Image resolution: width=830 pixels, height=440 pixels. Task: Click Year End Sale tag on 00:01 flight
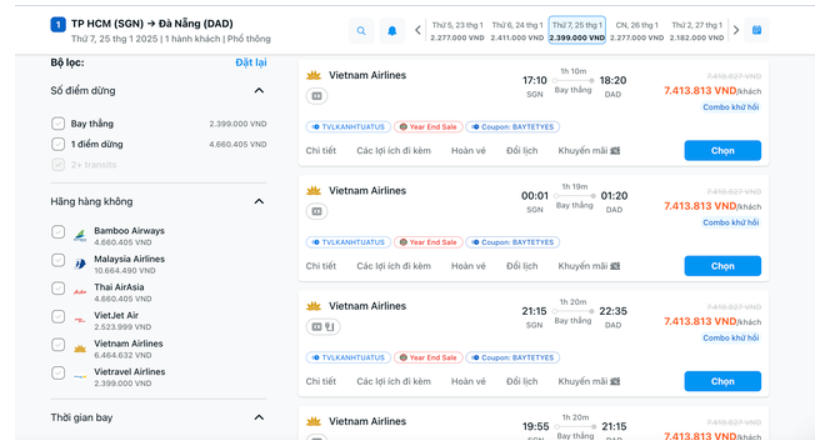(x=428, y=243)
